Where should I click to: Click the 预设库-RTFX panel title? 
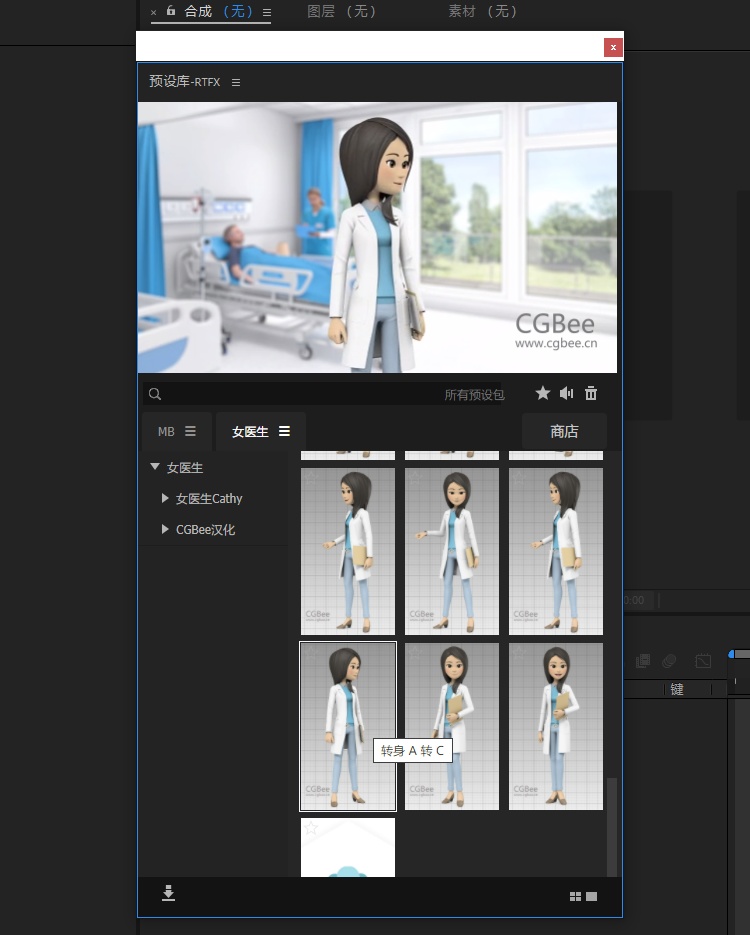pyautogui.click(x=185, y=82)
